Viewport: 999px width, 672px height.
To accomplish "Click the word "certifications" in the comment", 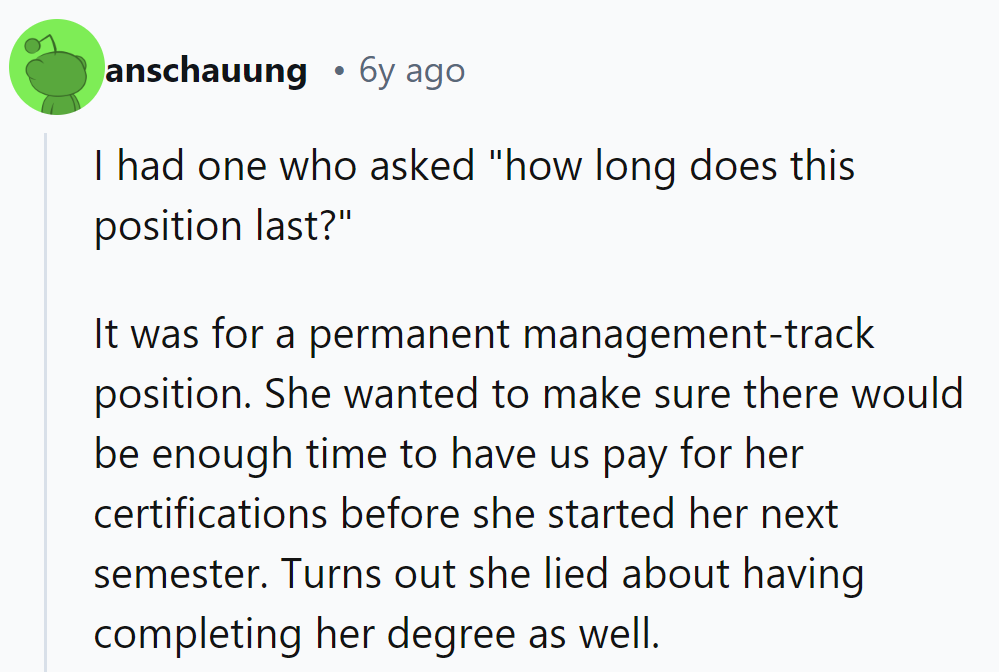I will coord(210,513).
